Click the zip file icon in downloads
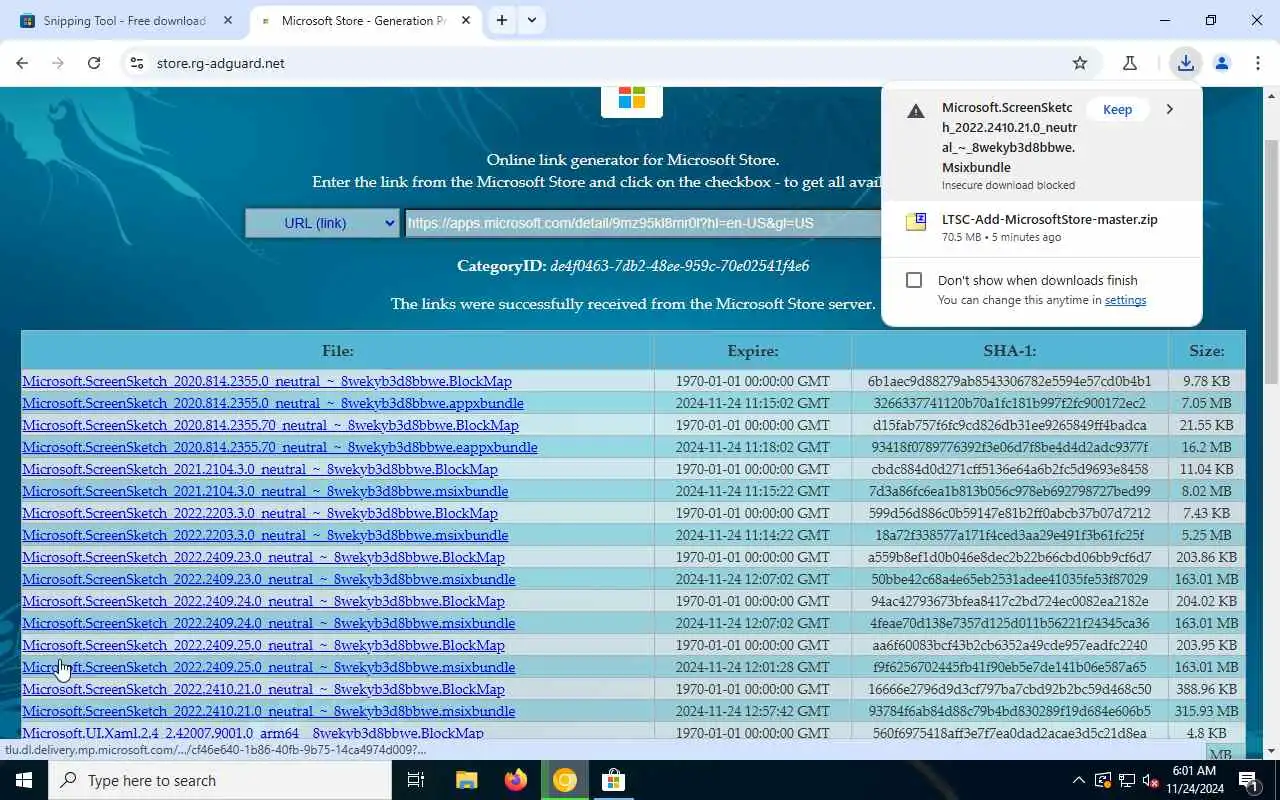Image resolution: width=1280 pixels, height=800 pixels. 916,222
